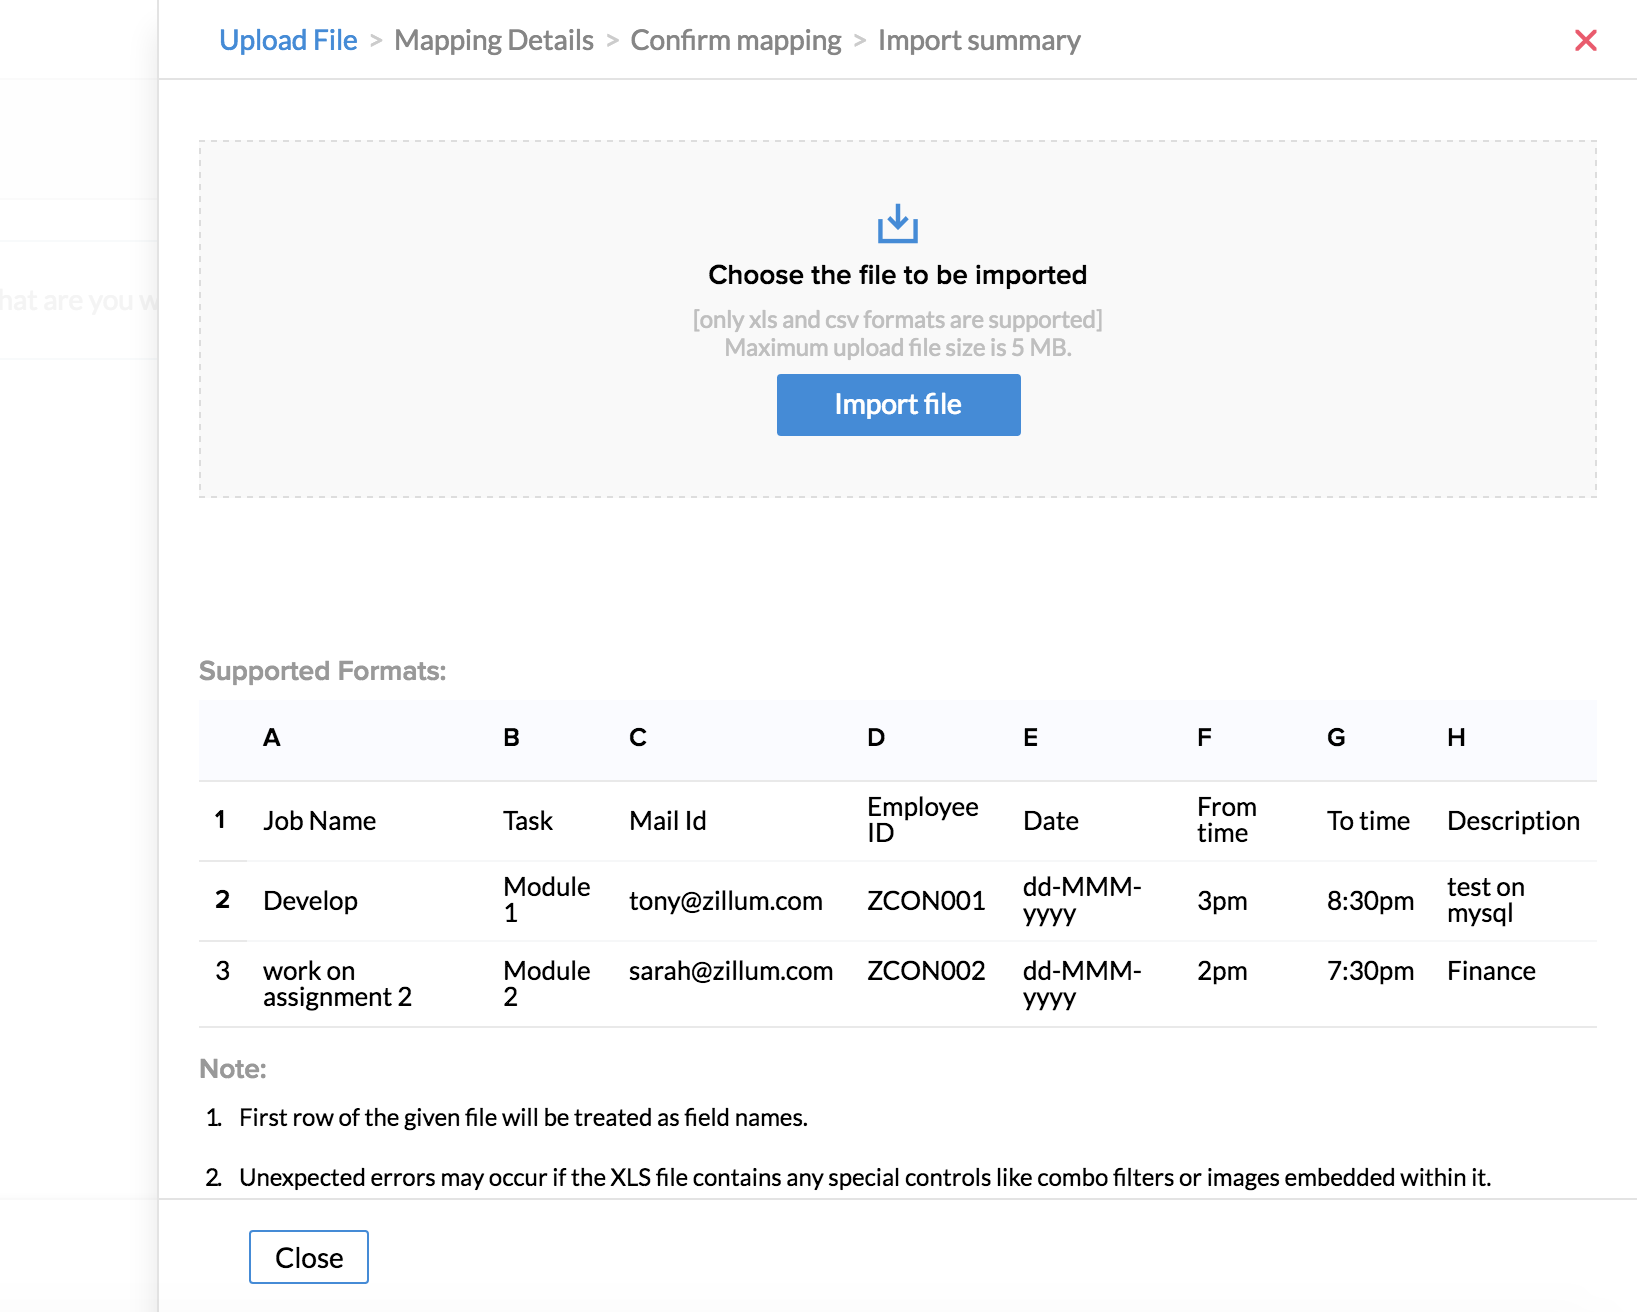
Task: Go to the Upload File step
Action: coord(288,40)
